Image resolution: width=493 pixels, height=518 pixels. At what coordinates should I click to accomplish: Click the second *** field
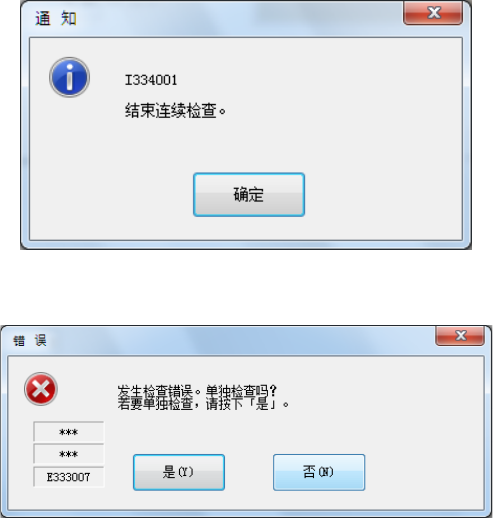(x=69, y=454)
